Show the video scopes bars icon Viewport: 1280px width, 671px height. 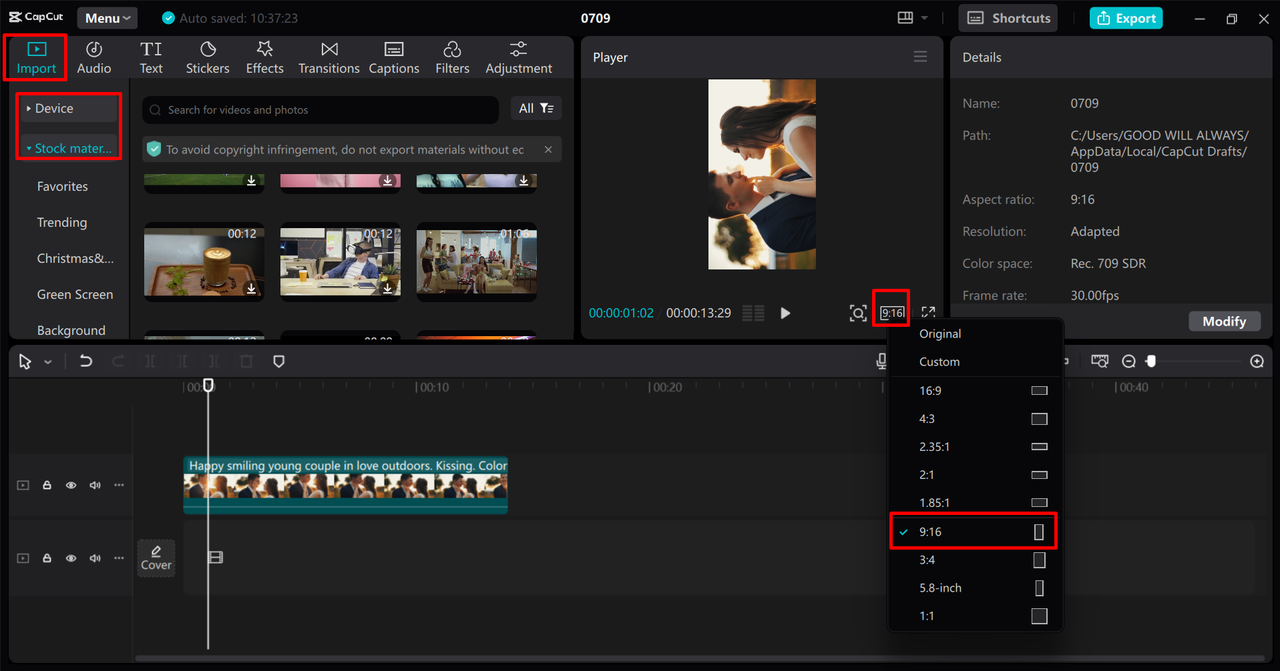tap(753, 313)
